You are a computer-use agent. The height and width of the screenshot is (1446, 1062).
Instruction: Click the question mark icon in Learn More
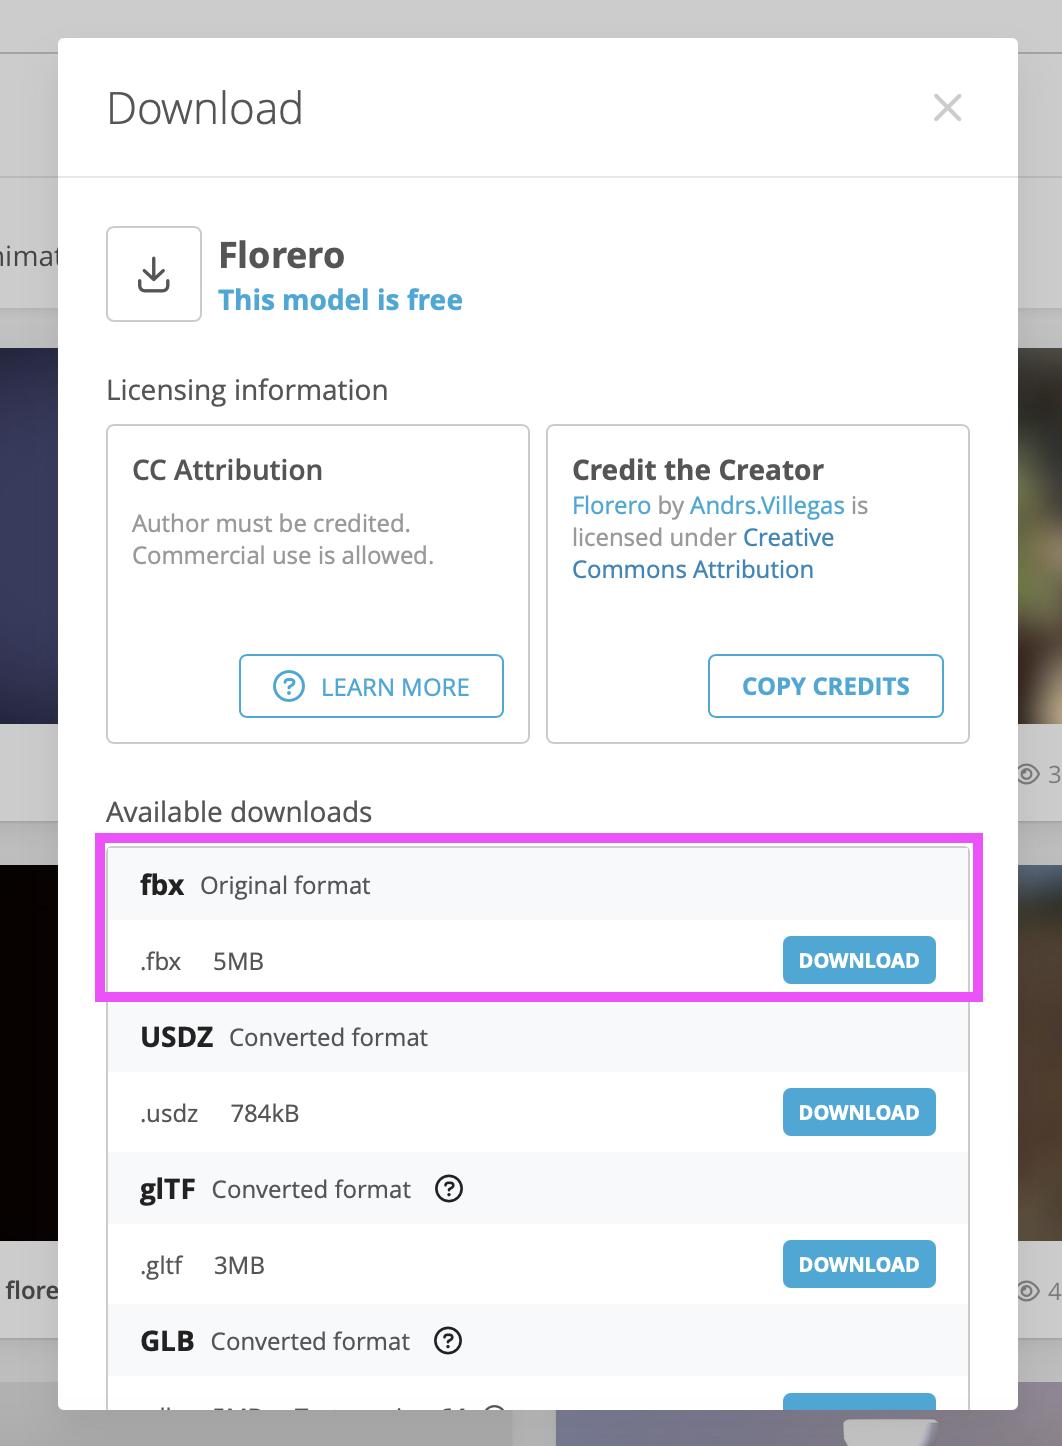point(289,687)
